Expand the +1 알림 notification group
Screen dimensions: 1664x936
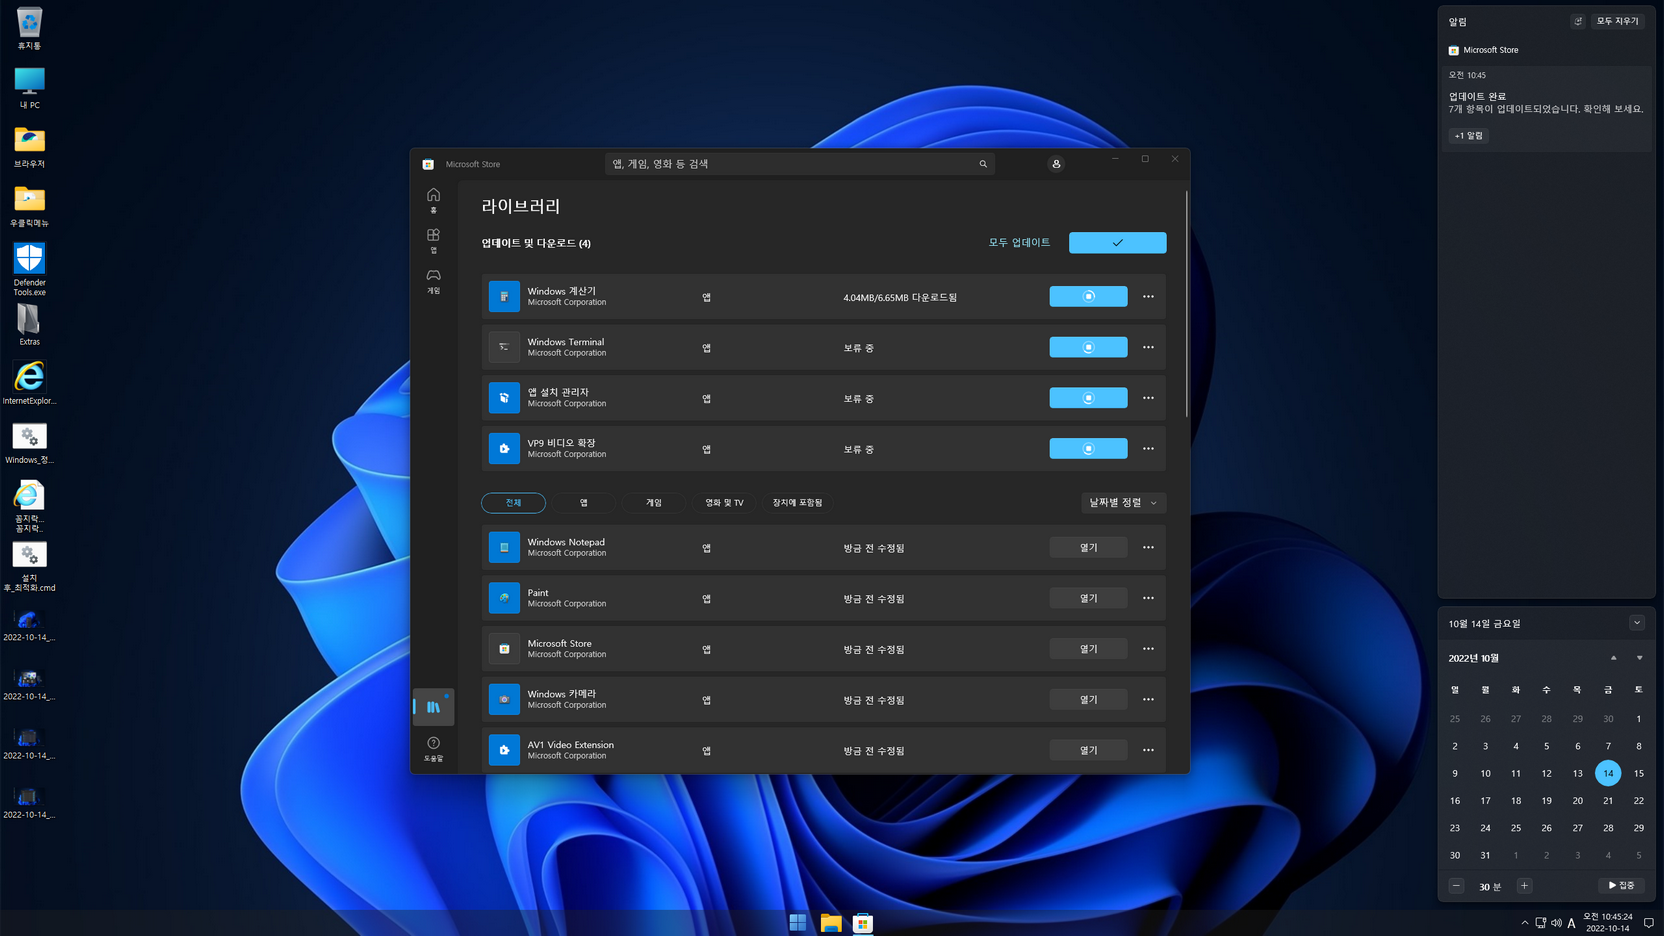[x=1469, y=135]
